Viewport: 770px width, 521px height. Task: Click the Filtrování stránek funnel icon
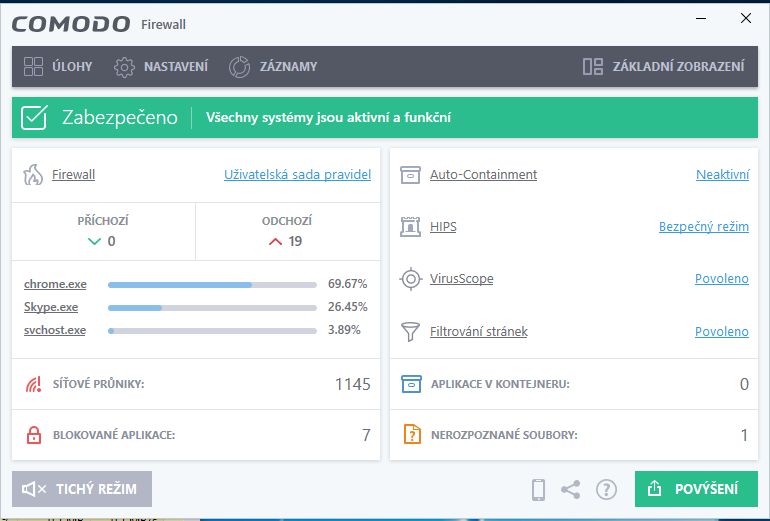pyautogui.click(x=409, y=331)
